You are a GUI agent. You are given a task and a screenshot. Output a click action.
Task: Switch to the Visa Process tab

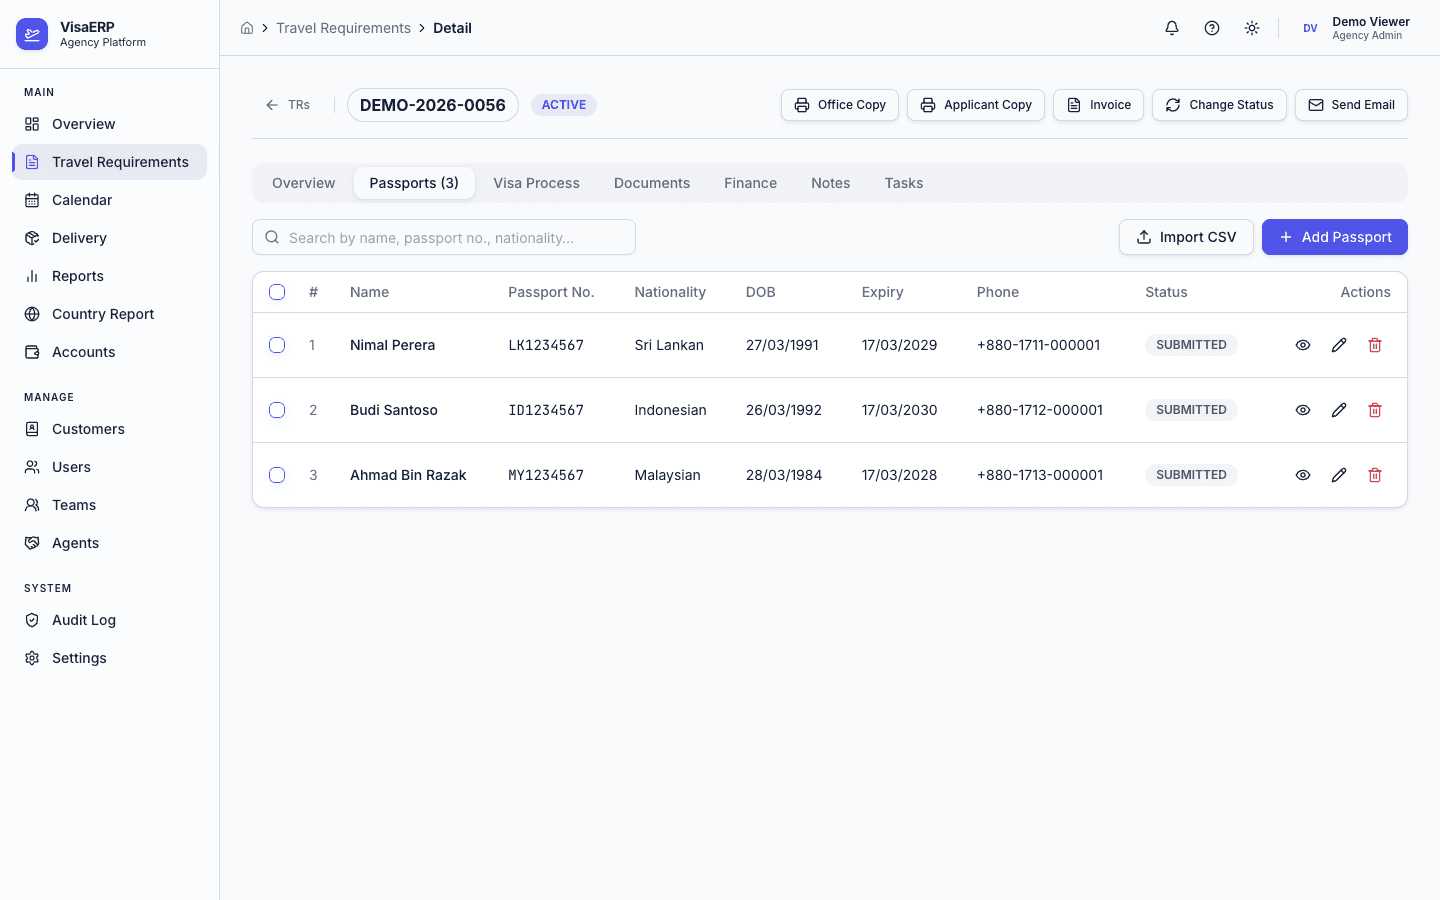click(536, 183)
